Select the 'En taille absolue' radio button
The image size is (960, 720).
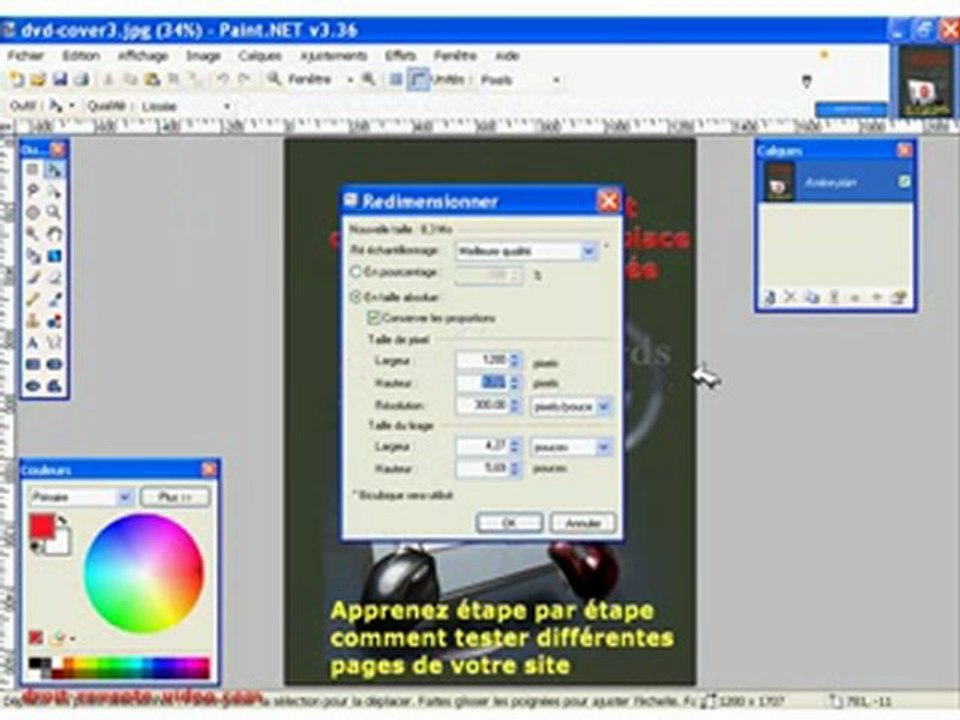coord(356,297)
